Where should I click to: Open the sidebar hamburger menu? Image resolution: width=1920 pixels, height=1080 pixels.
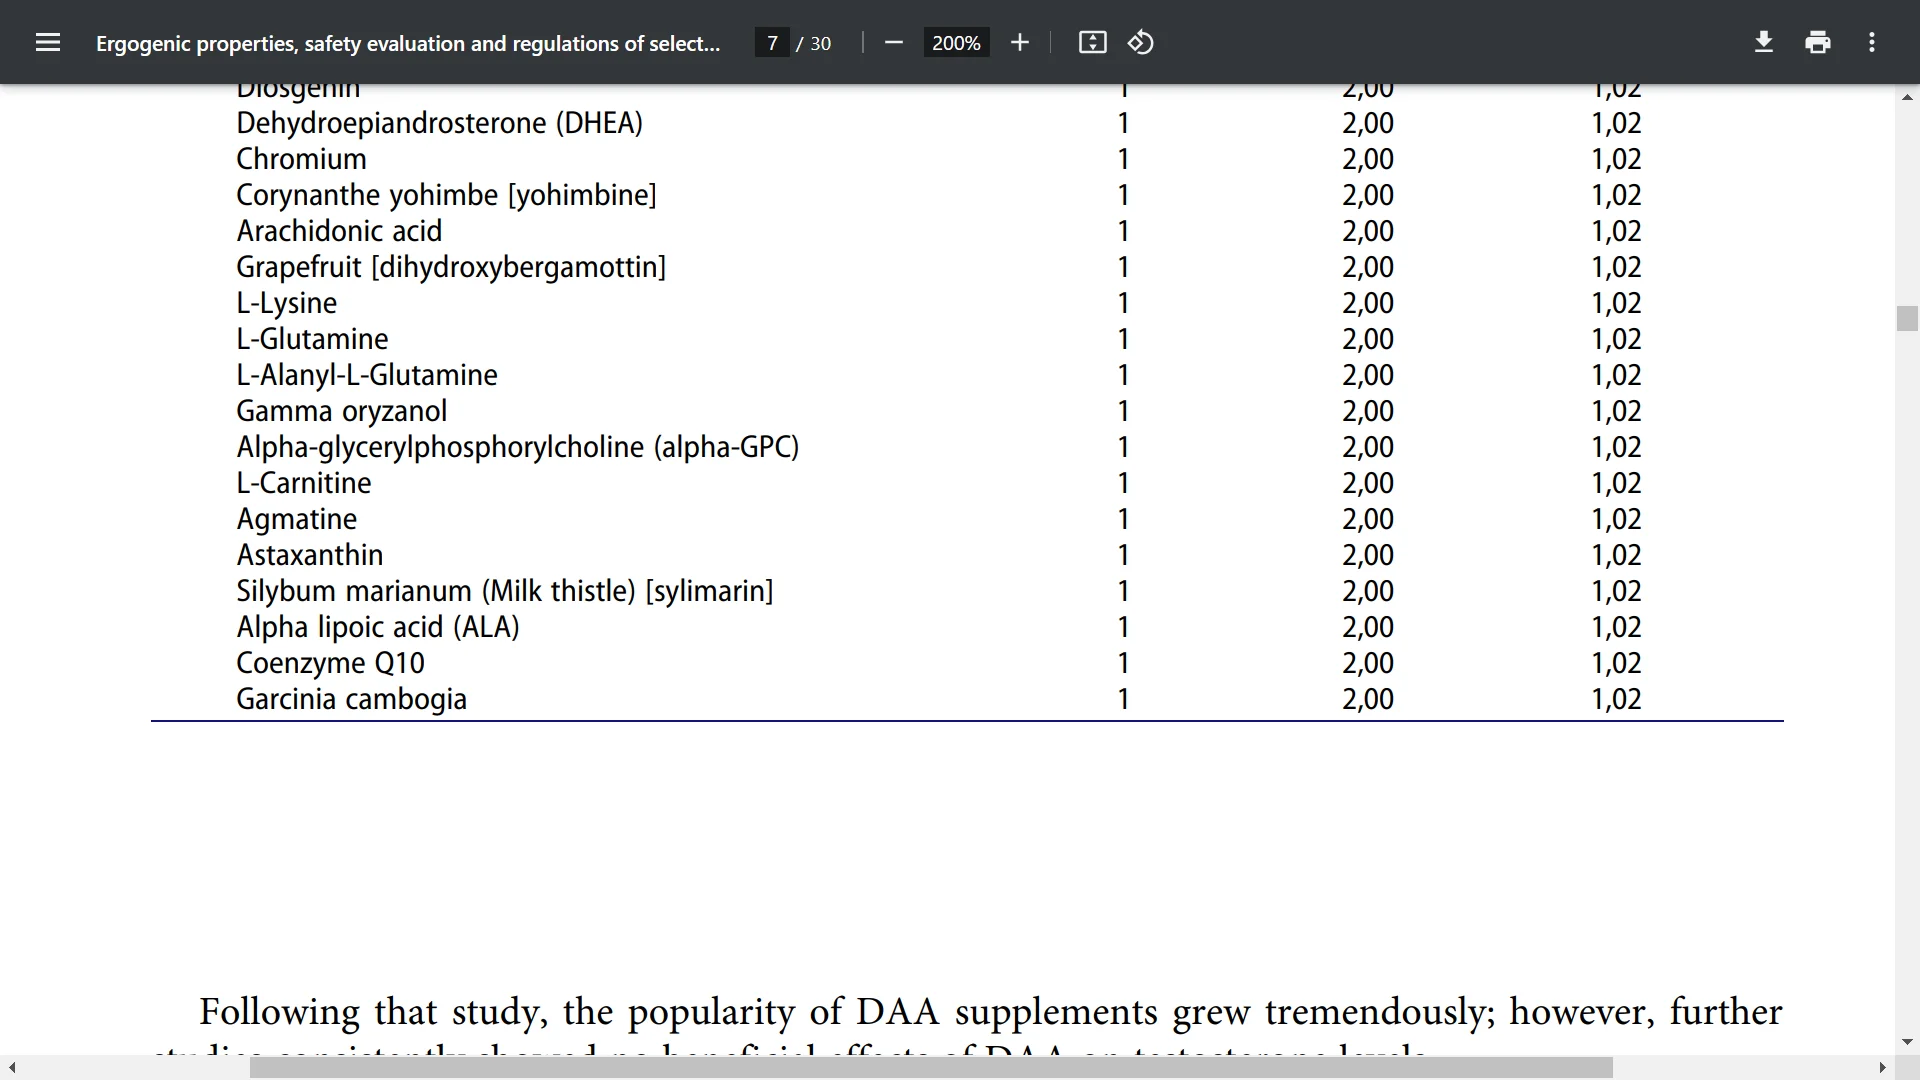click(48, 43)
